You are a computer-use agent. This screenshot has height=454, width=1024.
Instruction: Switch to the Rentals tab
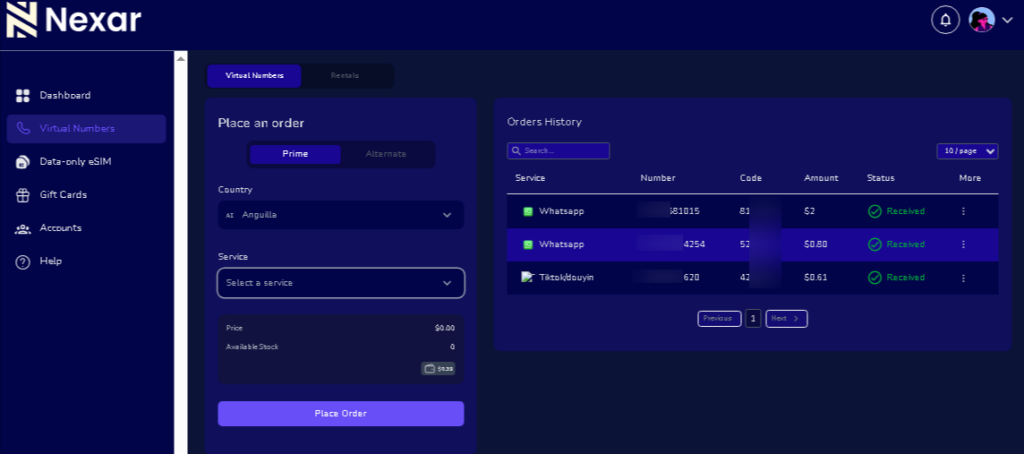tap(345, 76)
